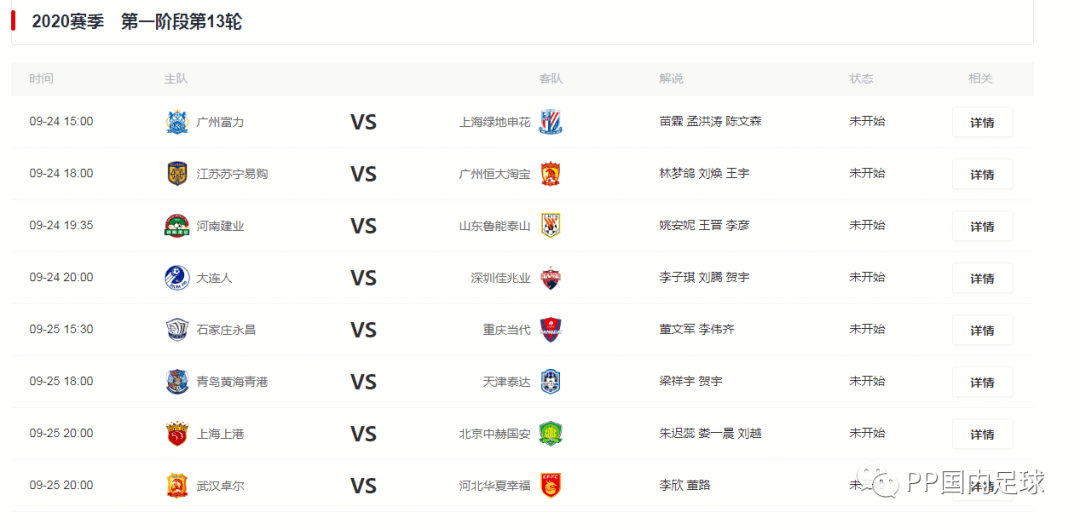Click the Wuhan Zall (武汉卓尔) team logo

177,486
